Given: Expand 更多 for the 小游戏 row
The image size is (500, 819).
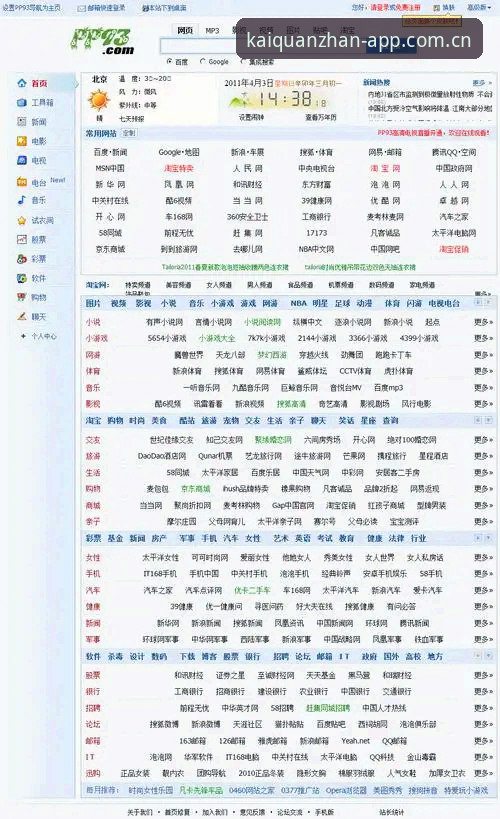Looking at the screenshot, I should pyautogui.click(x=483, y=338).
